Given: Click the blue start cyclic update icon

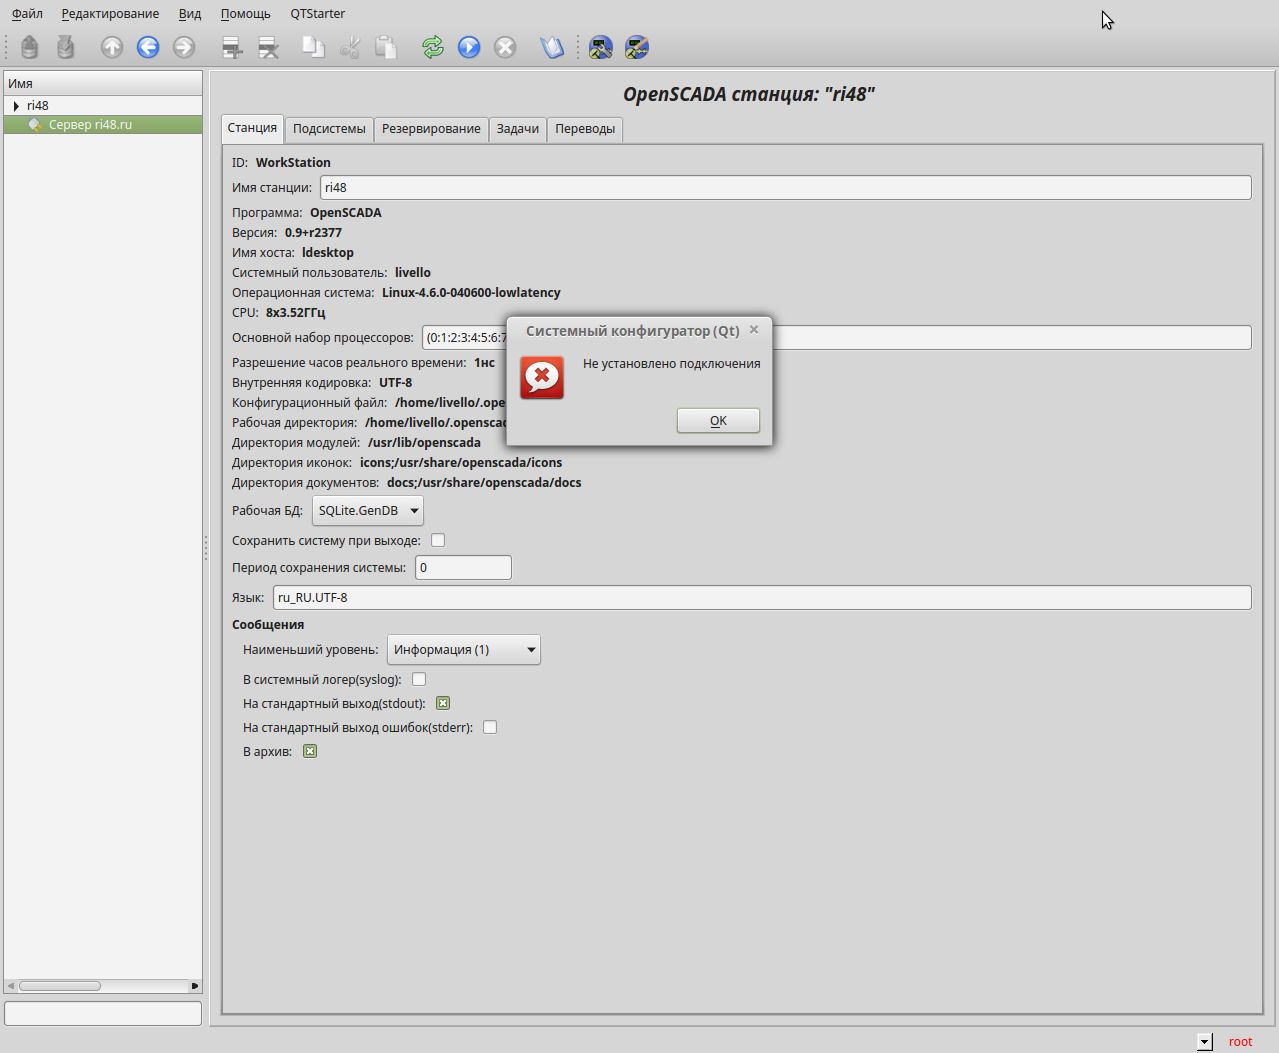Looking at the screenshot, I should (469, 47).
